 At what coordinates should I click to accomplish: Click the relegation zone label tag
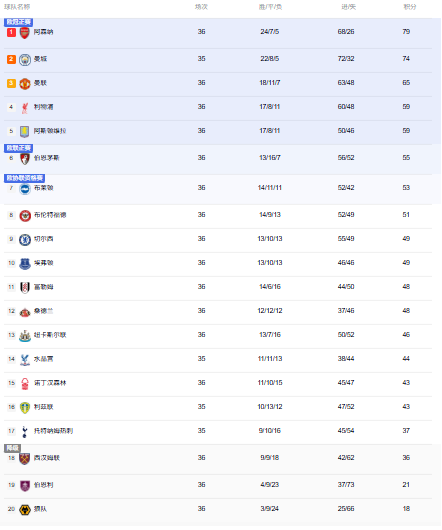[13, 448]
